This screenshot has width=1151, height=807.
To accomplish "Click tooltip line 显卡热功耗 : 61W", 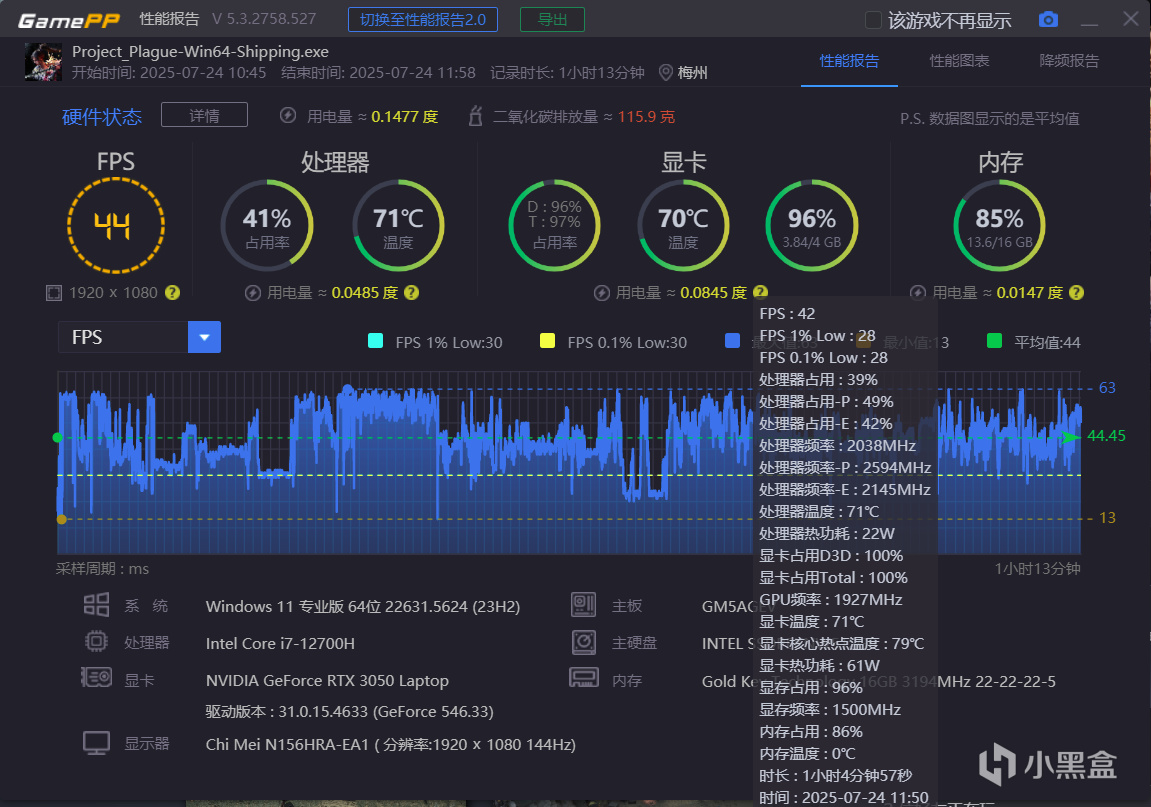I will (x=819, y=666).
